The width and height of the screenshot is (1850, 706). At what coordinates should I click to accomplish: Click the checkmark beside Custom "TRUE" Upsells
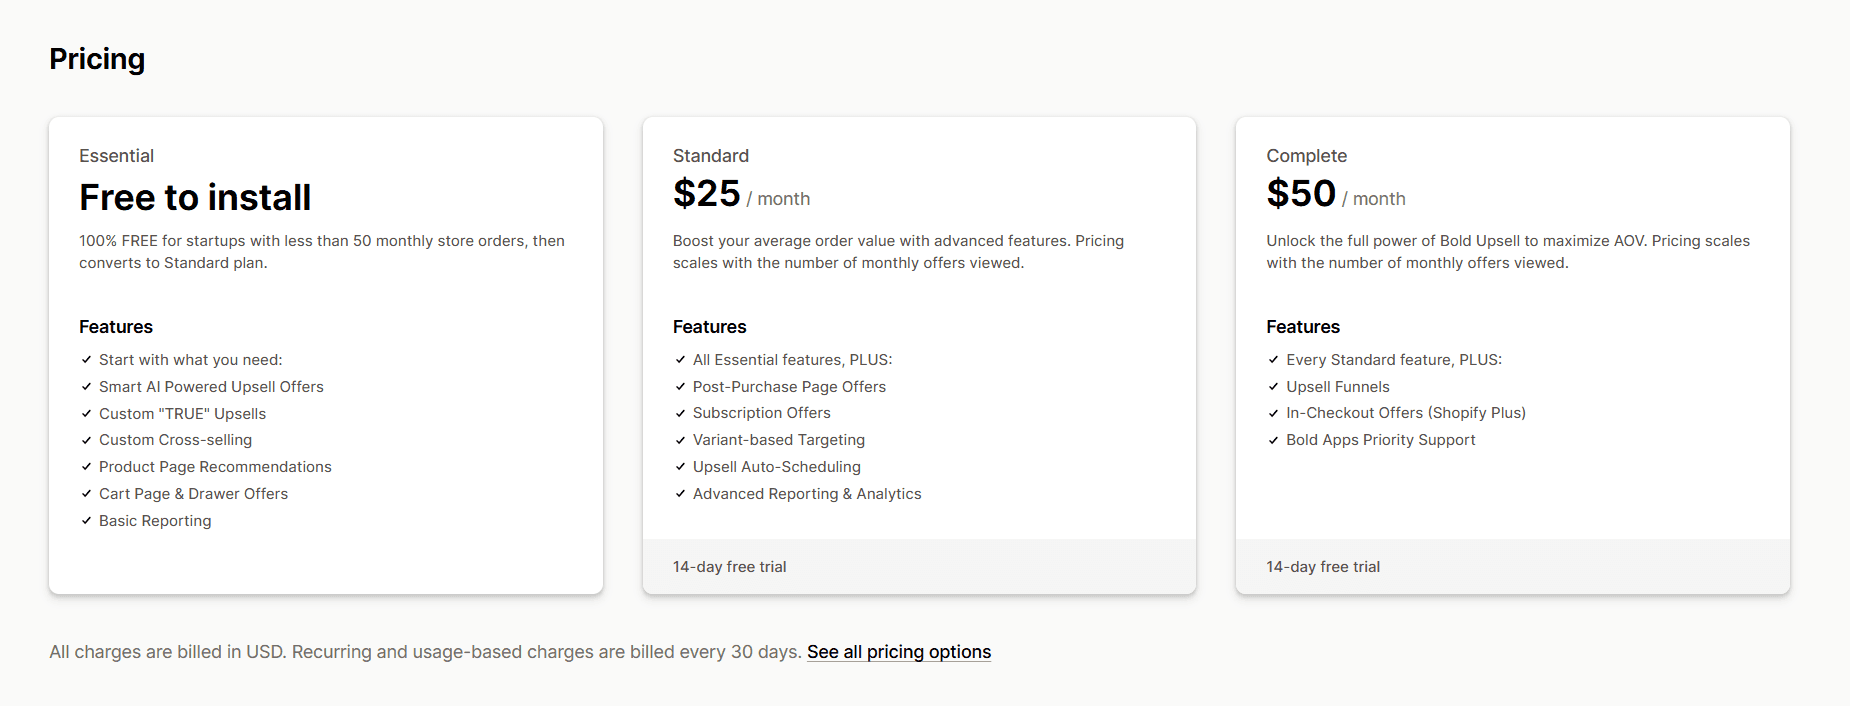[86, 413]
